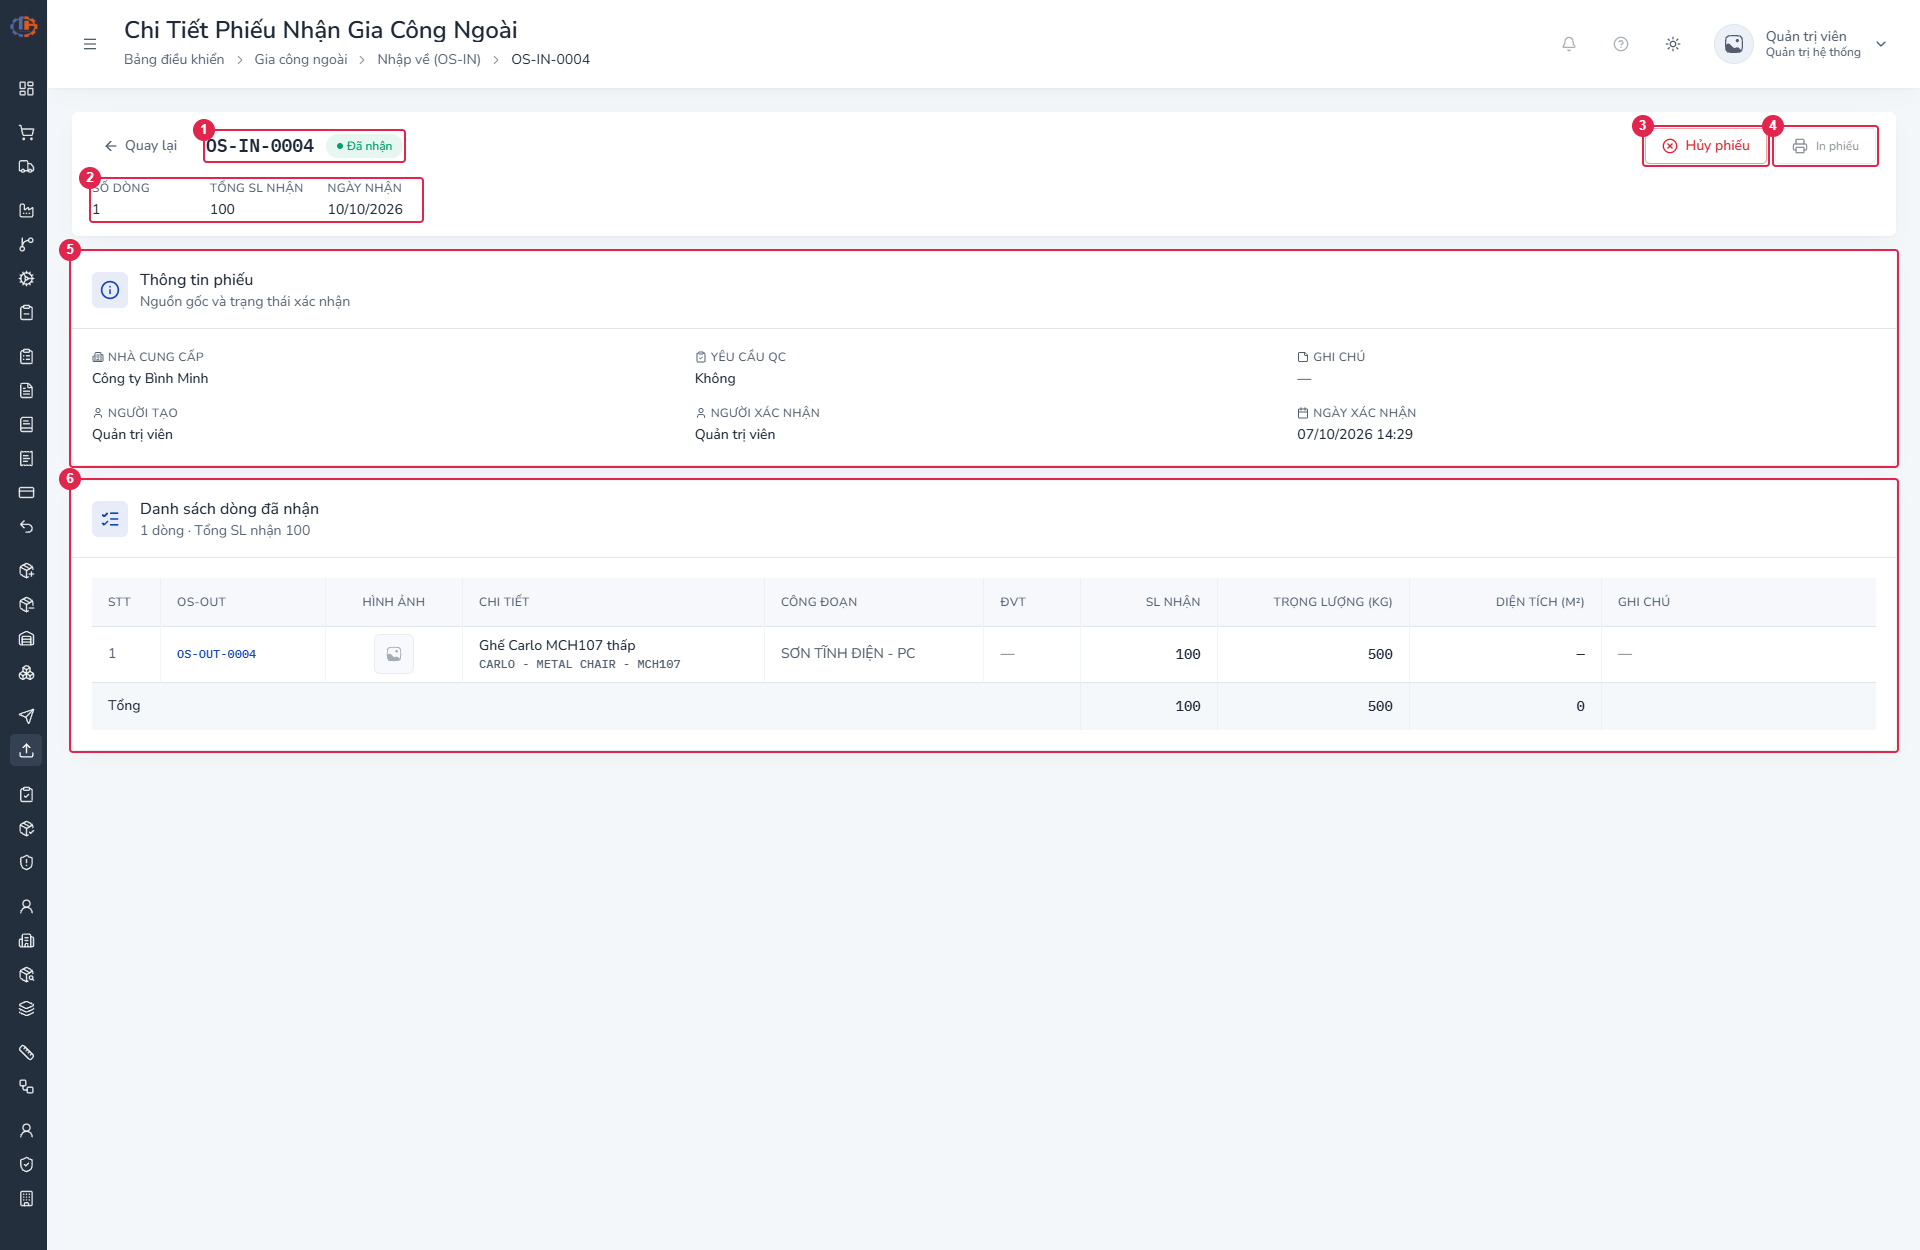This screenshot has width=1920, height=1250.
Task: Open the undo return-arrow sidebar icon
Action: [27, 527]
